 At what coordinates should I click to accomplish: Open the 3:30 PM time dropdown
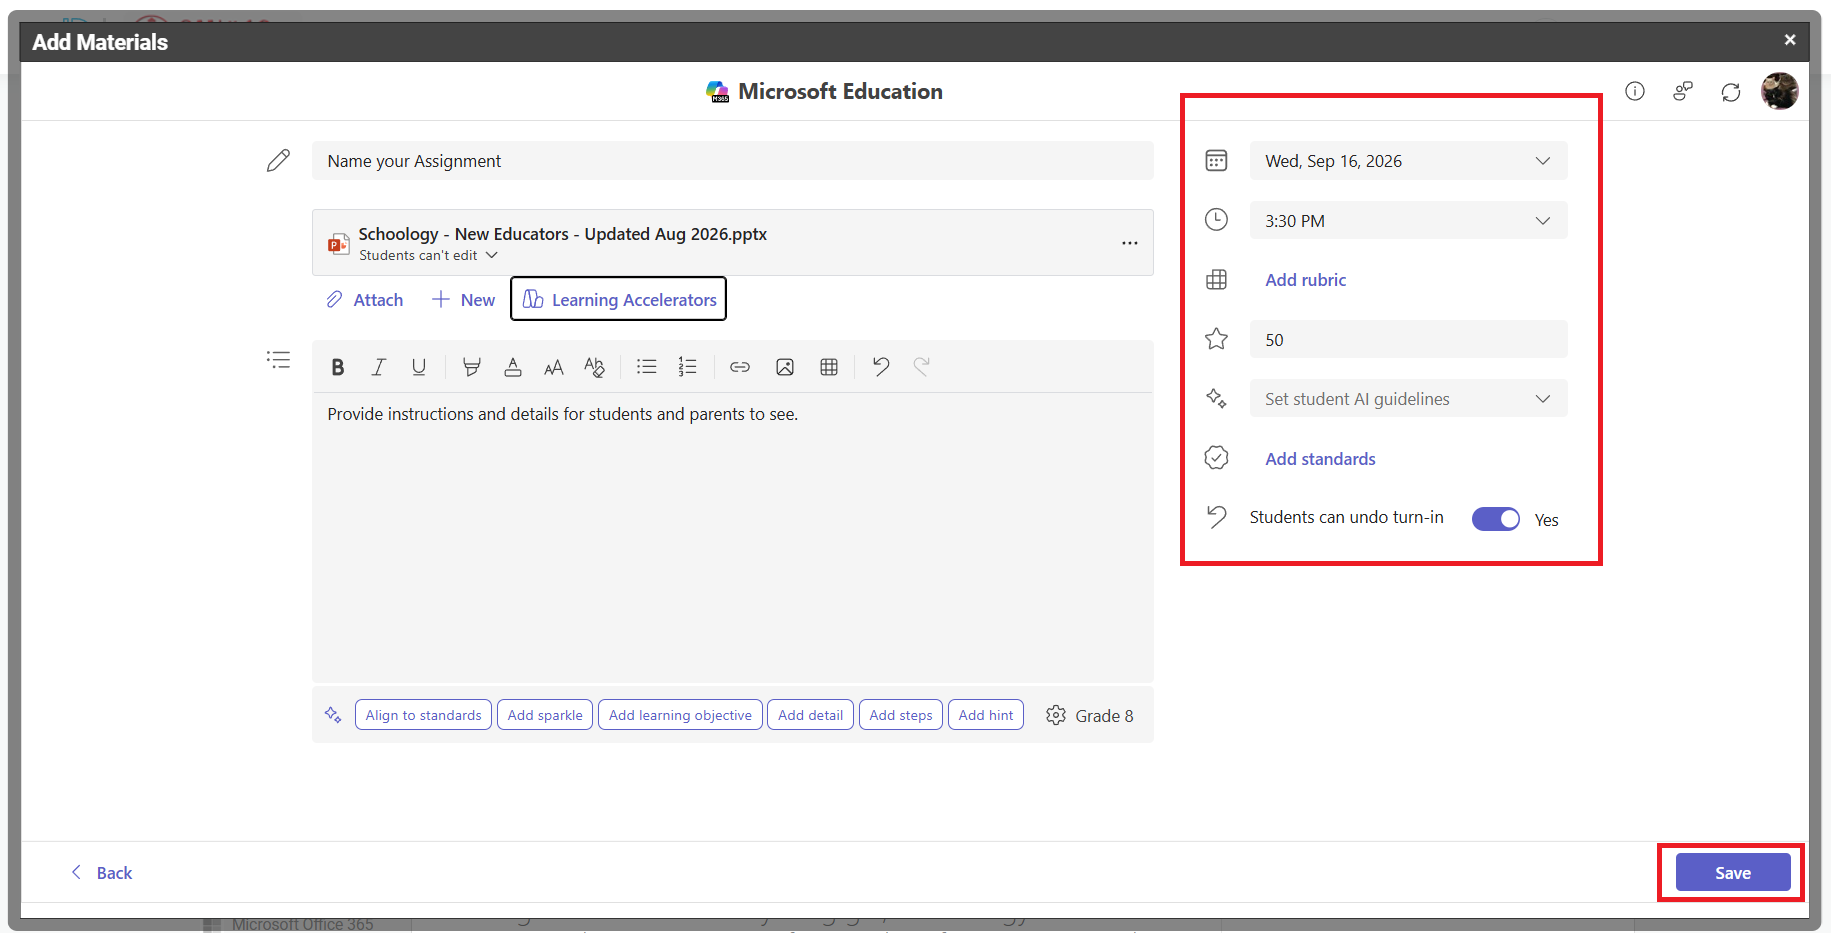pyautogui.click(x=1408, y=221)
